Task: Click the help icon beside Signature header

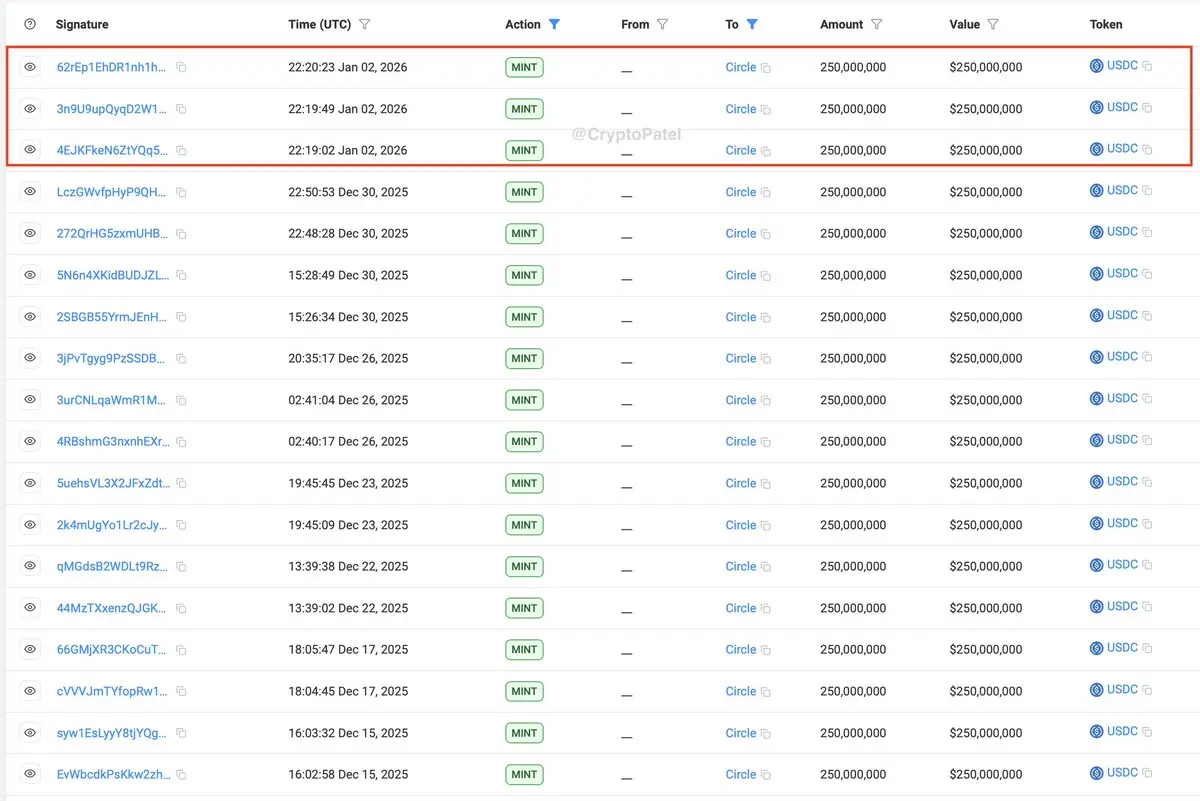Action: 30,24
